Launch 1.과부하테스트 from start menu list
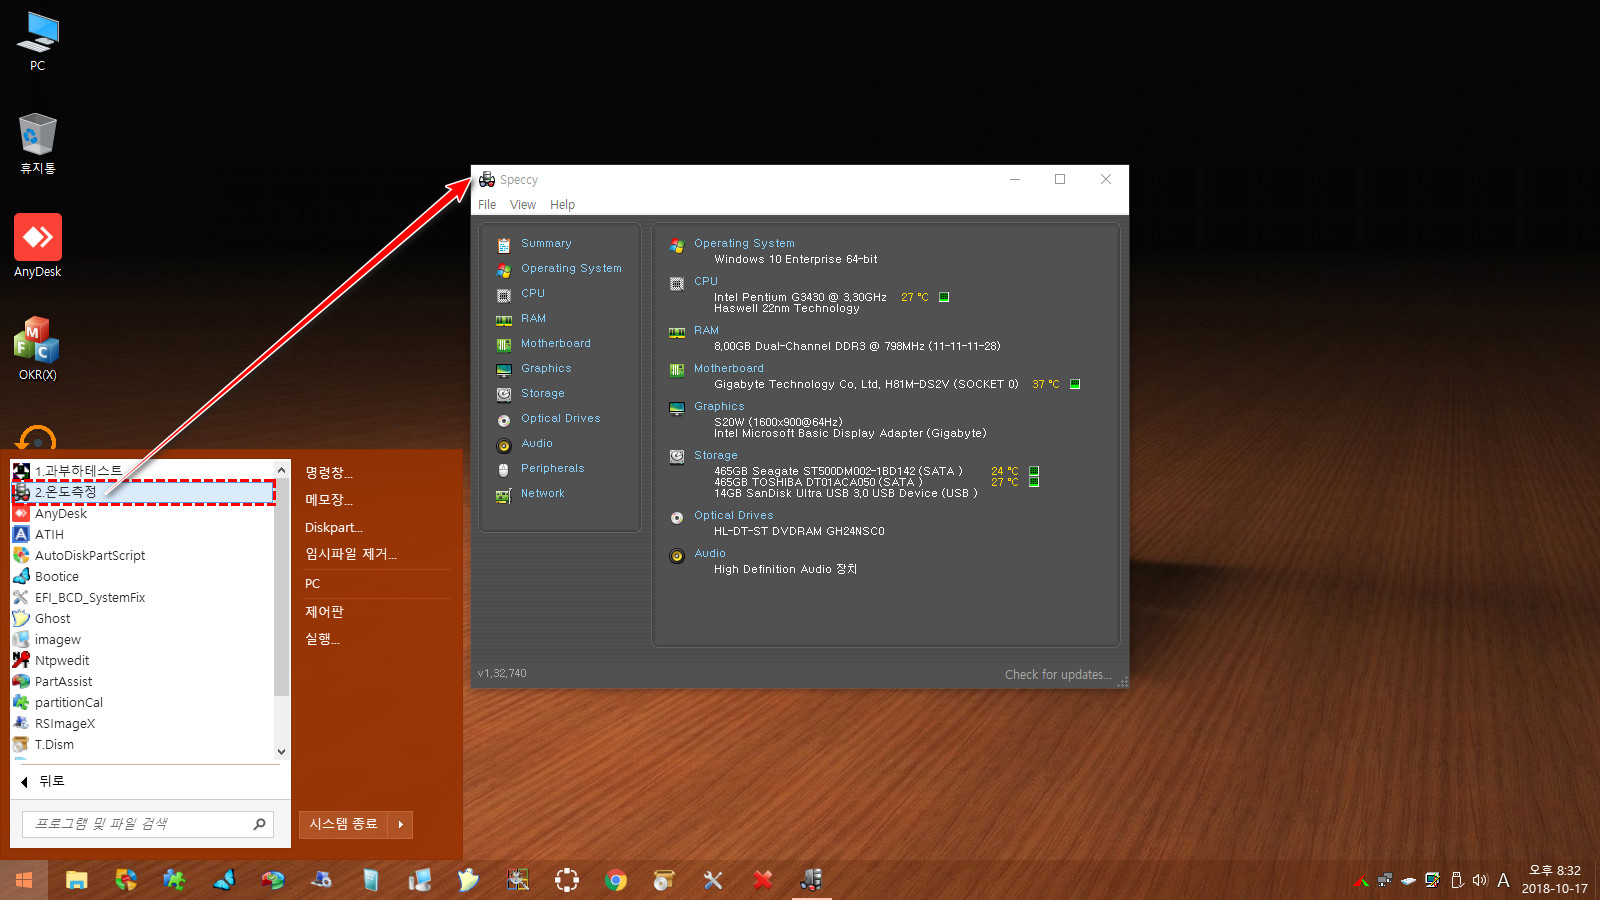 pyautogui.click(x=142, y=471)
